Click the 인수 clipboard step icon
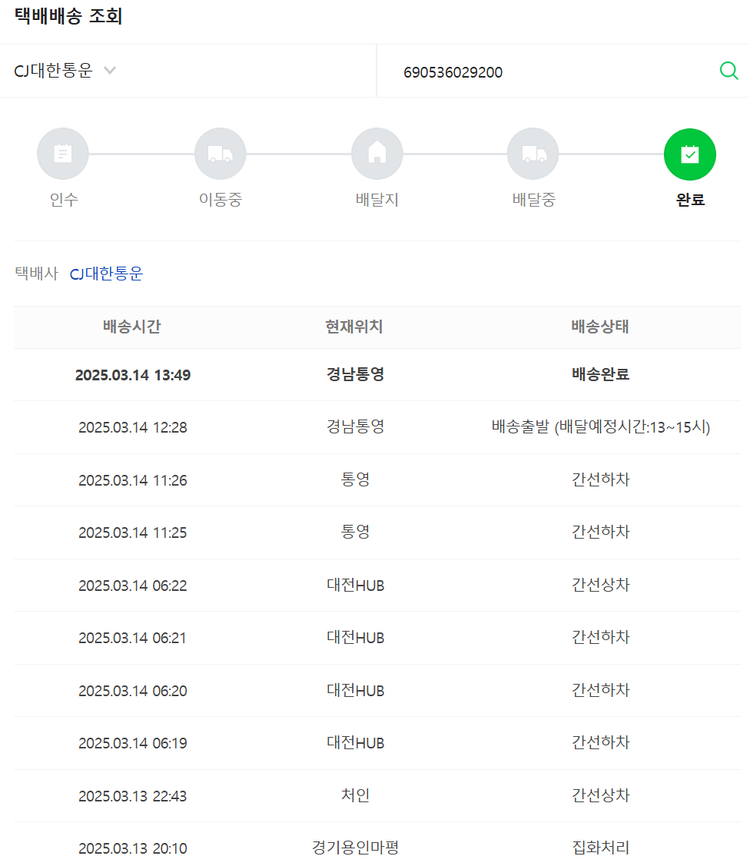 point(63,154)
